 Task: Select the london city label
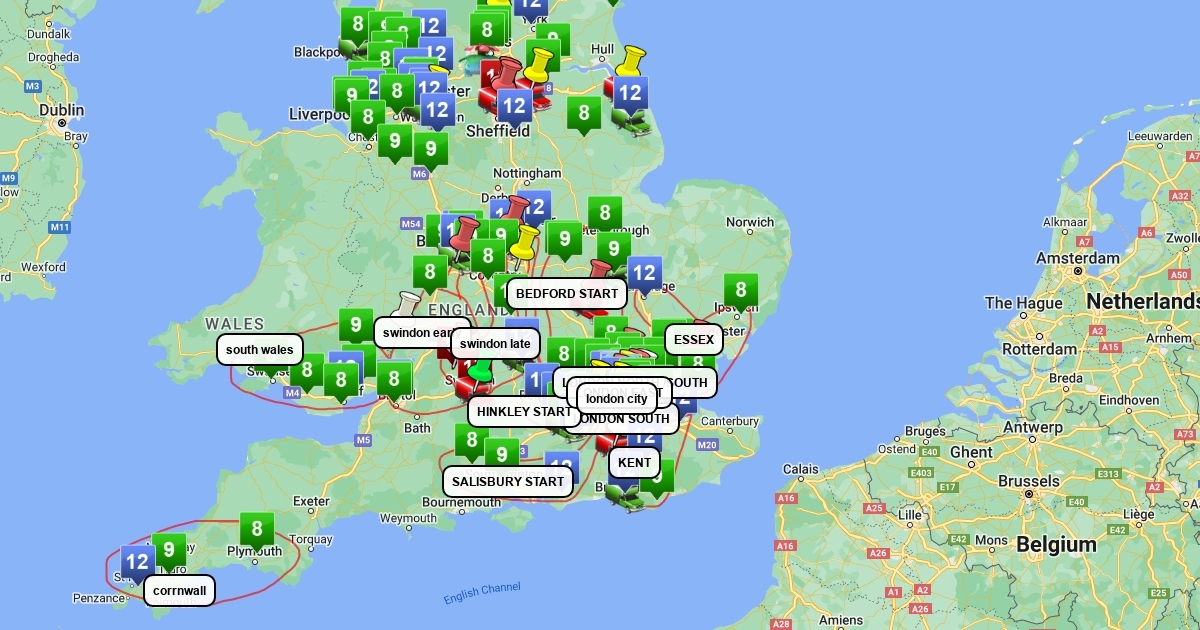tap(617, 399)
